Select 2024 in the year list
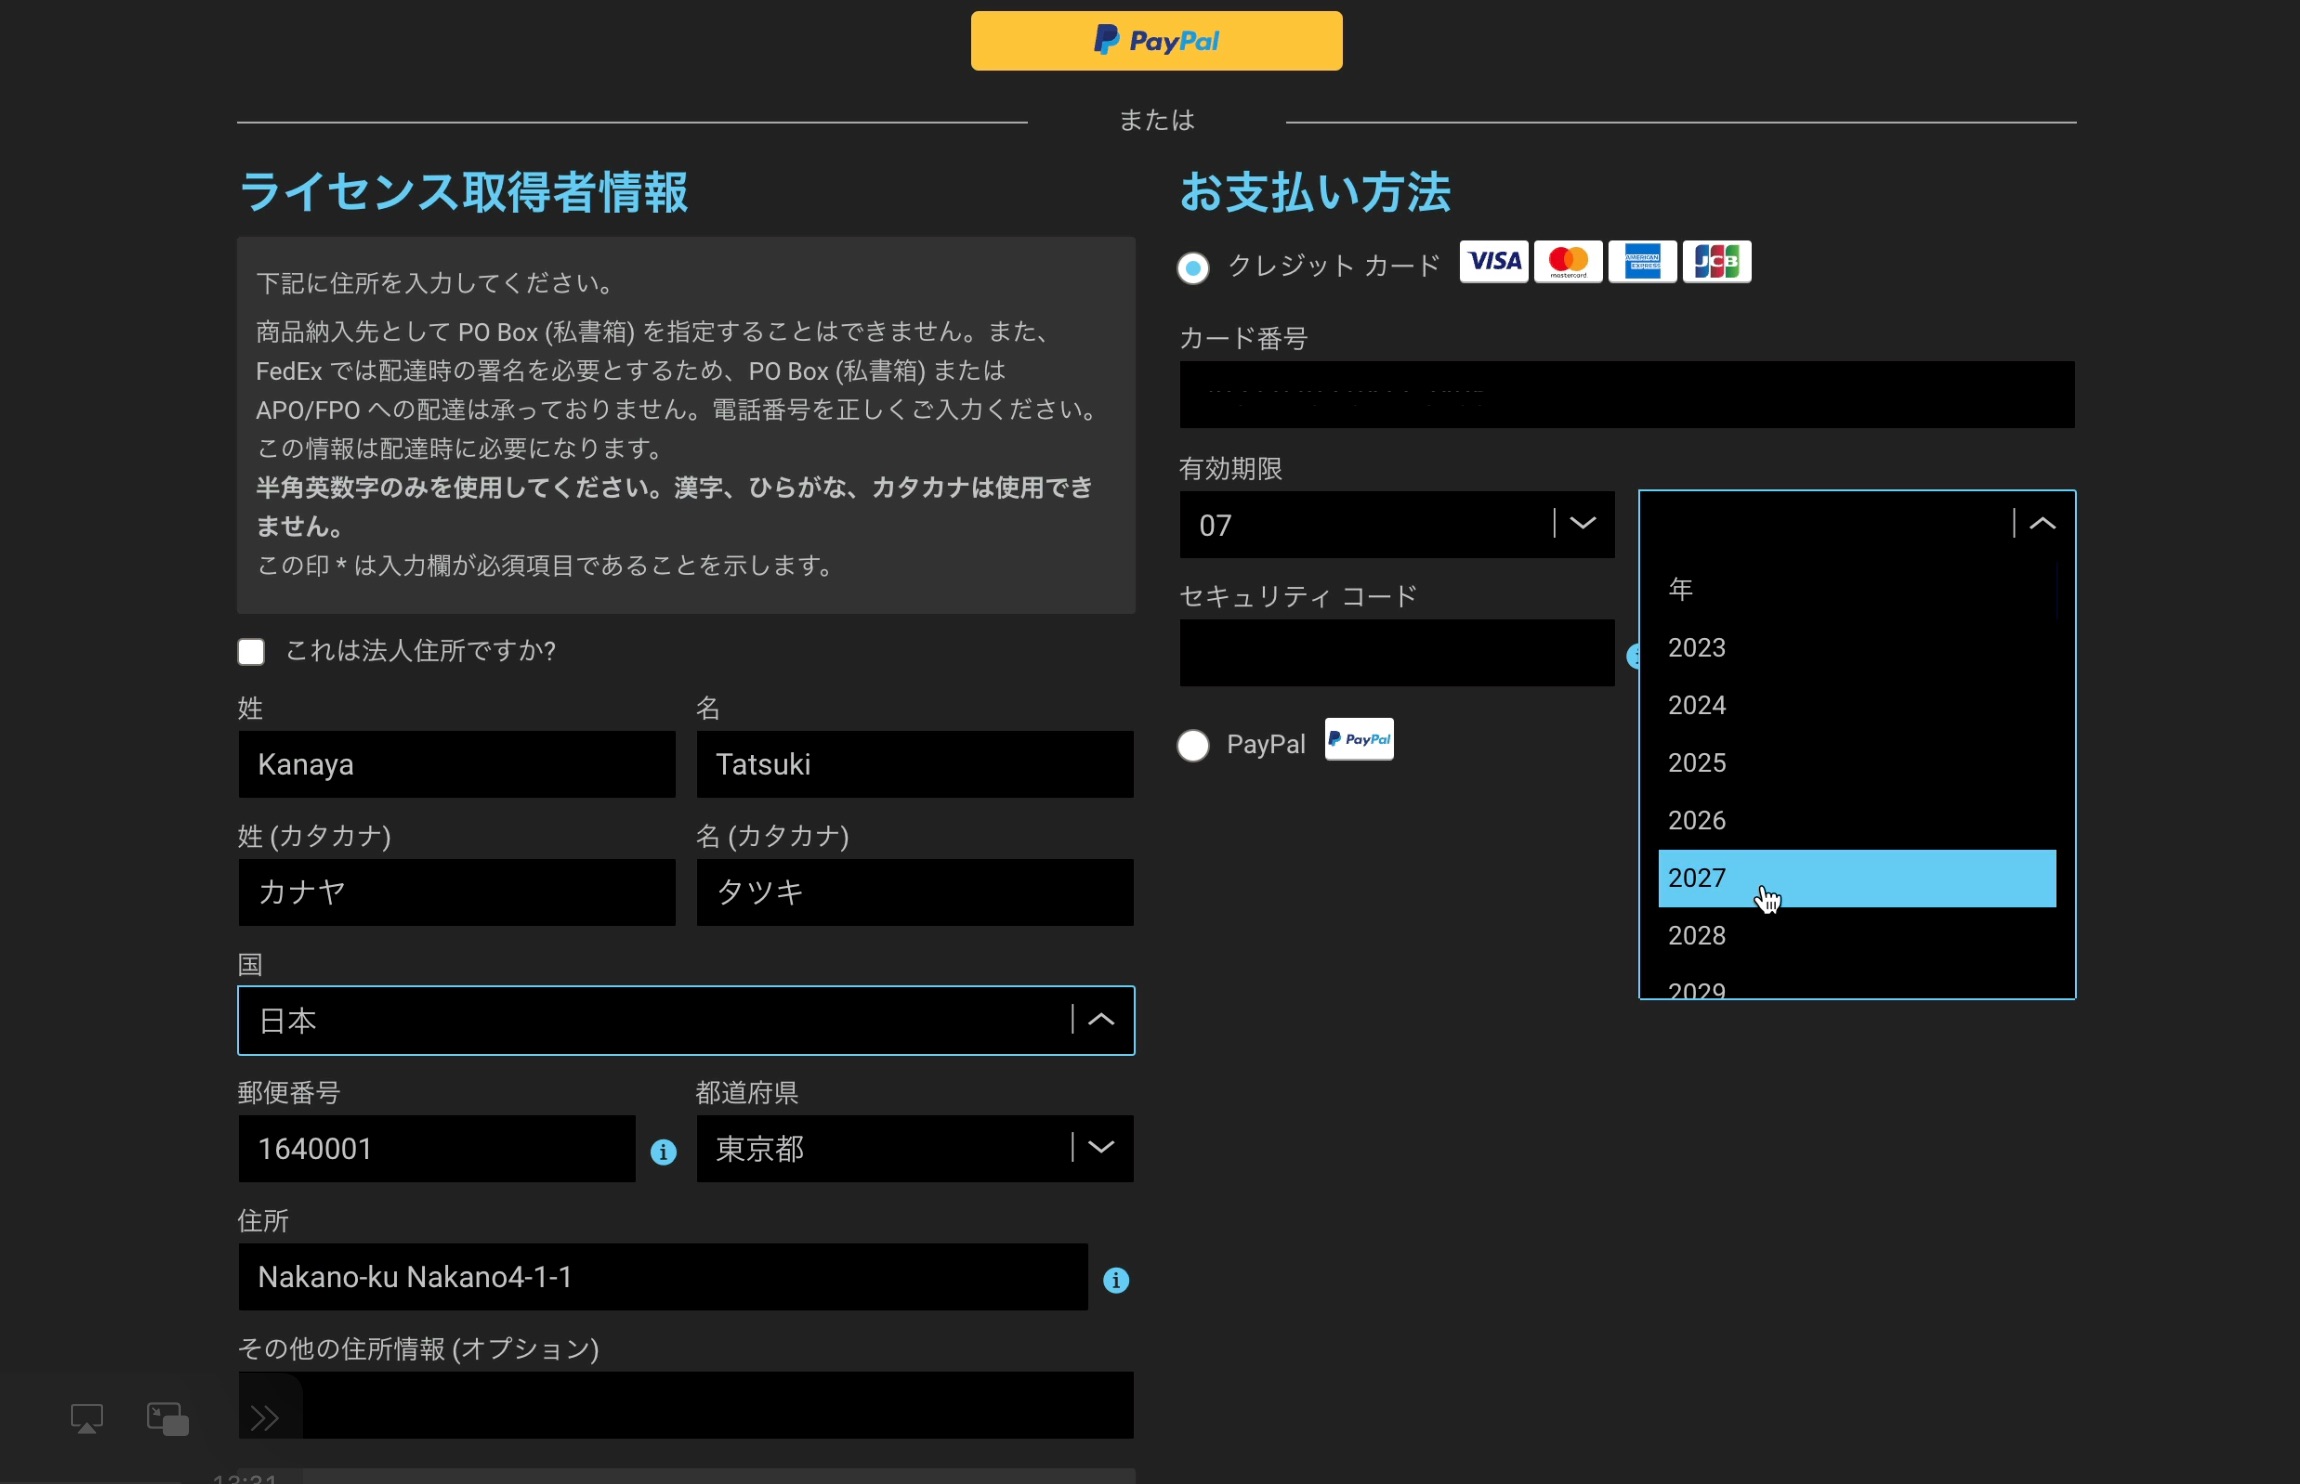The height and width of the screenshot is (1484, 2300). [x=1857, y=706]
